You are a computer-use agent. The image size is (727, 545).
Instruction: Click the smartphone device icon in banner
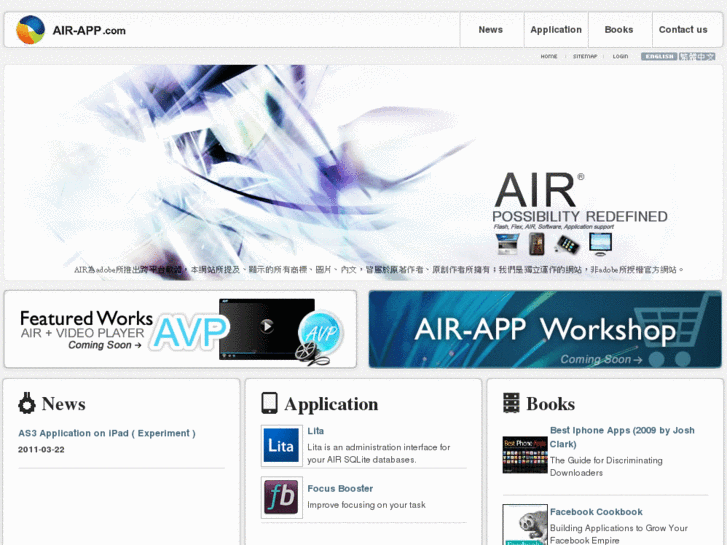[x=567, y=245]
